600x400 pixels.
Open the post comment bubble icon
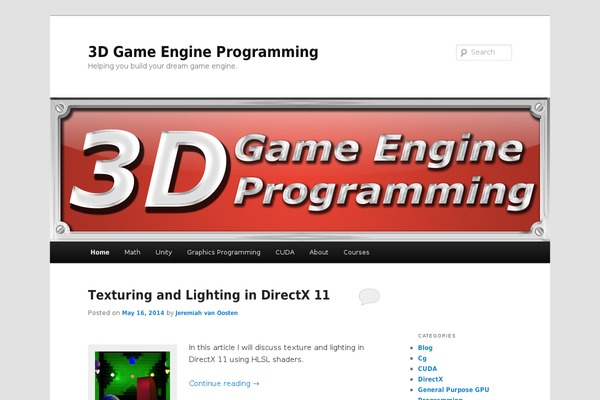click(x=369, y=297)
